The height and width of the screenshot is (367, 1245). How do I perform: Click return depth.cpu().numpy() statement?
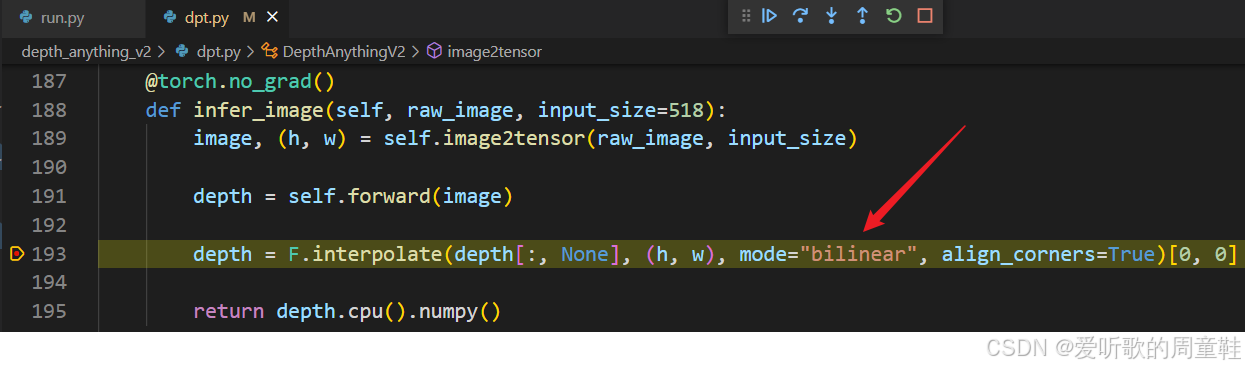pyautogui.click(x=346, y=312)
